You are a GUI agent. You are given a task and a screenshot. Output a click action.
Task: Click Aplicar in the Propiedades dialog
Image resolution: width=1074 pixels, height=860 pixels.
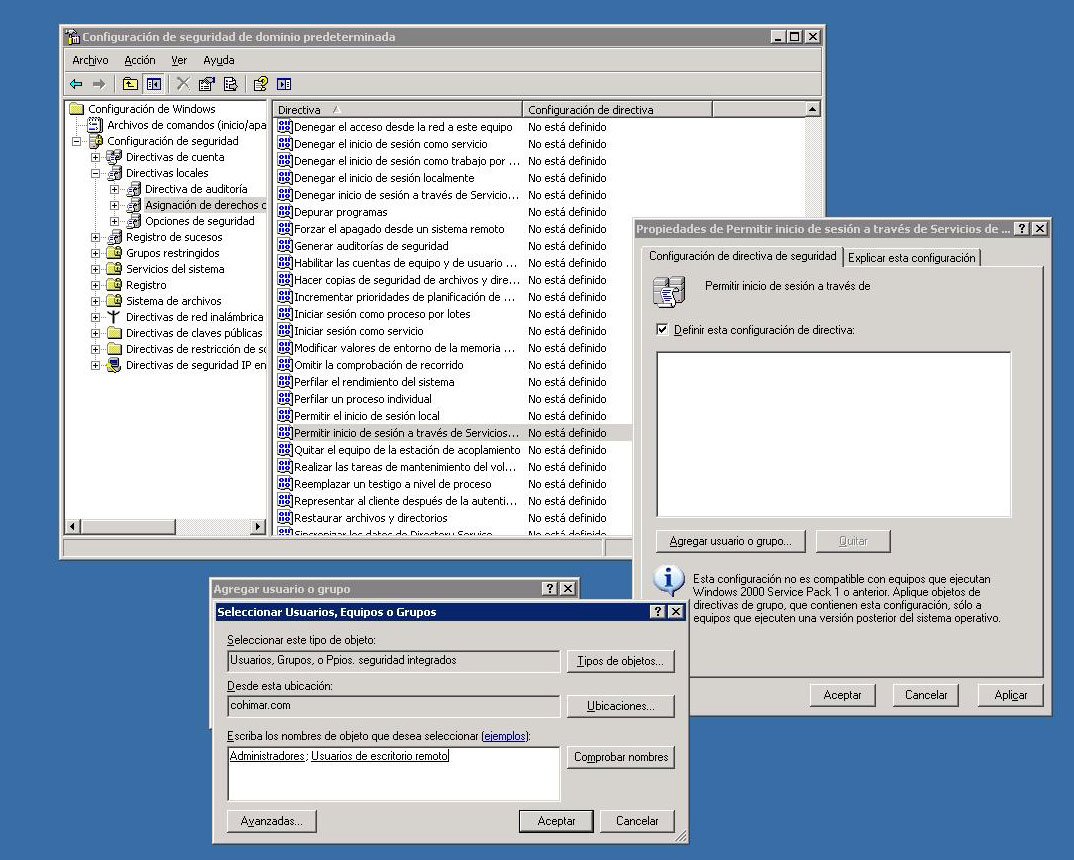(1010, 694)
